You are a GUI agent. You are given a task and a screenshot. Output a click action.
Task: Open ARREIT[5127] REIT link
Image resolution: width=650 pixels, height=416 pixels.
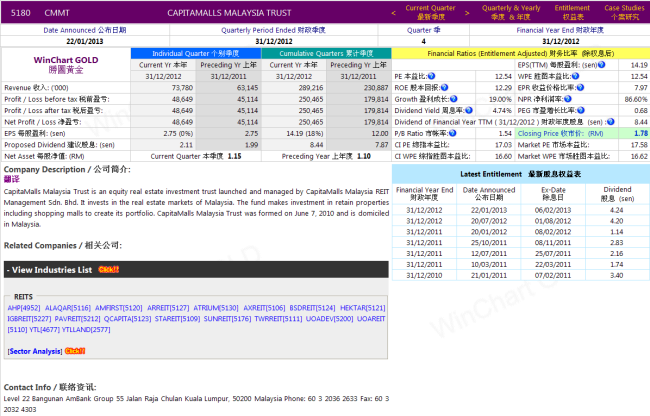pyautogui.click(x=168, y=308)
